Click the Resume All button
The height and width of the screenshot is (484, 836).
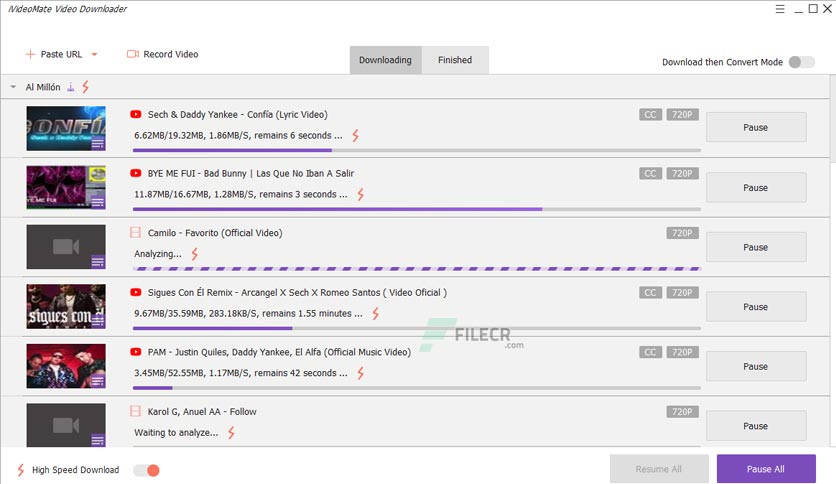click(659, 469)
